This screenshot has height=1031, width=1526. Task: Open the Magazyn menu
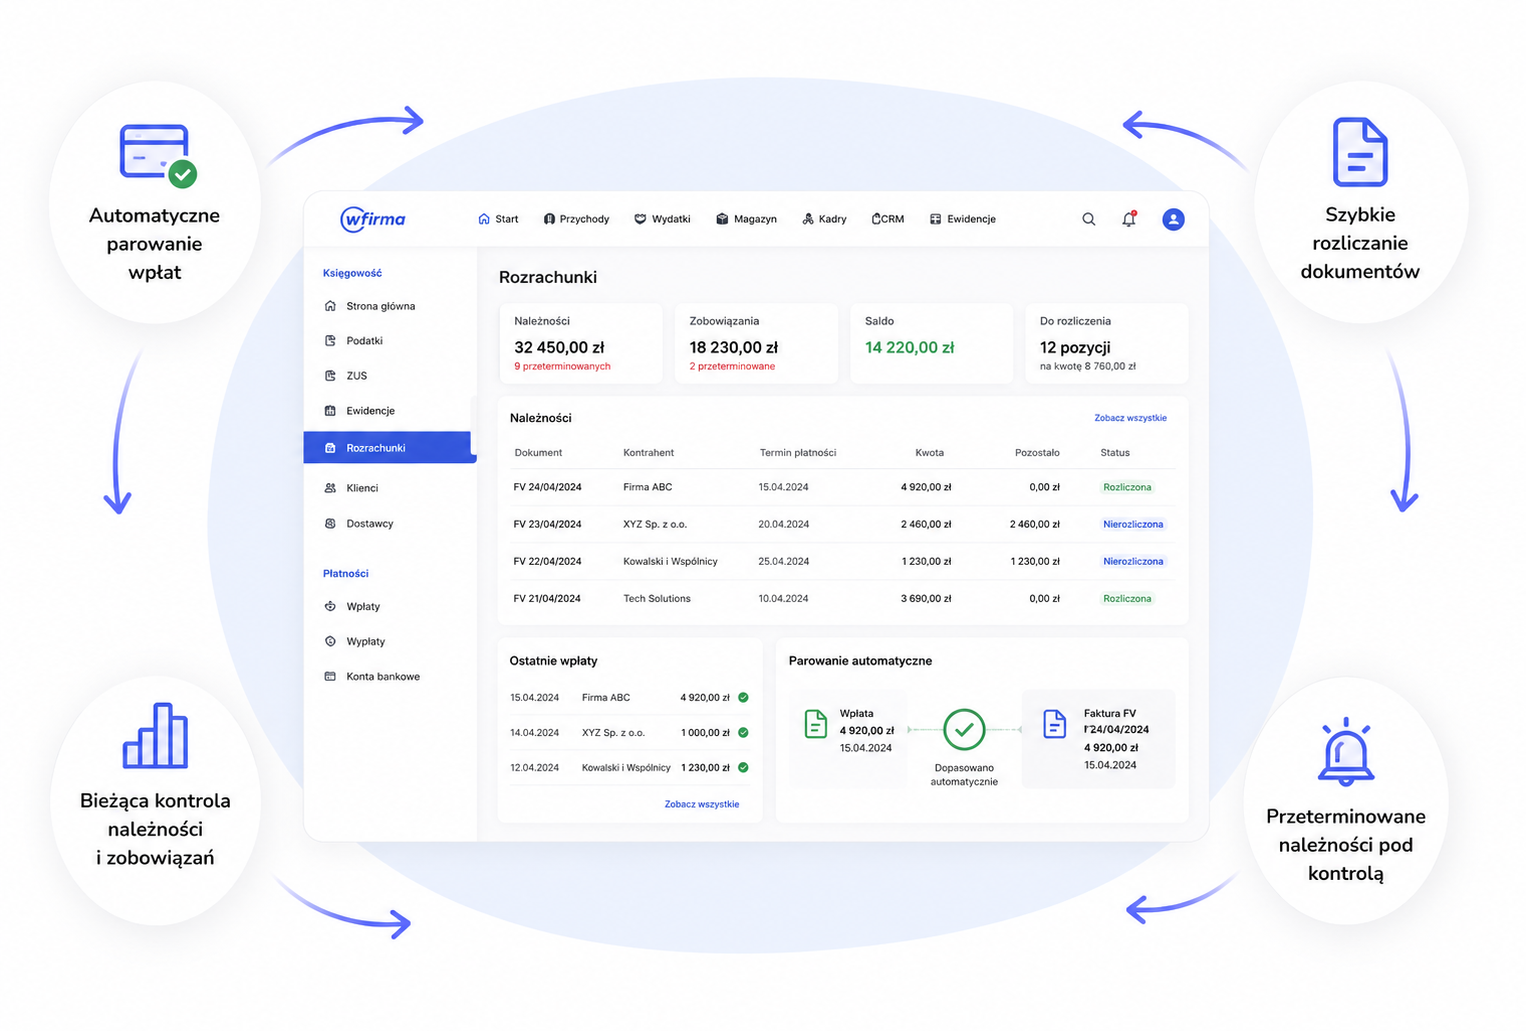(746, 219)
